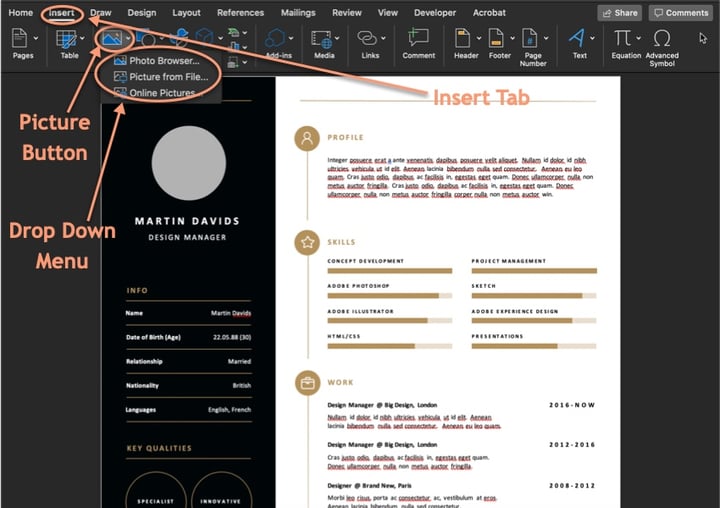Switch to the Draw tab
This screenshot has height=508, width=720.
coord(101,13)
